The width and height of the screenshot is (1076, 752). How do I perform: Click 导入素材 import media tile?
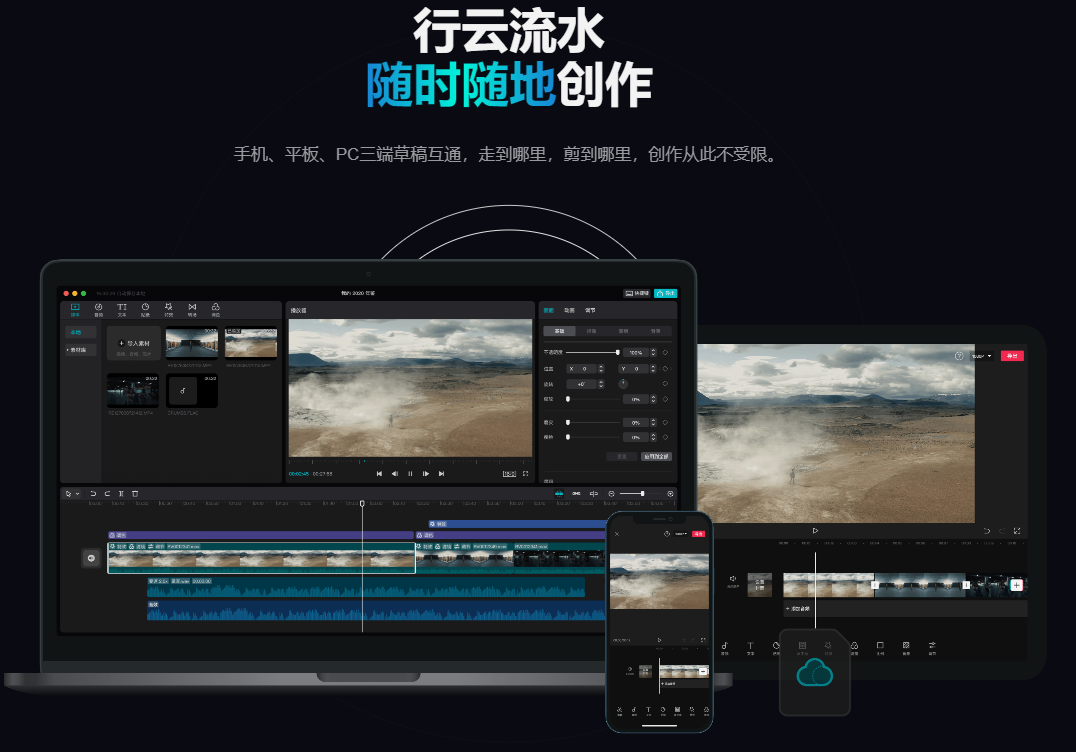pos(134,343)
